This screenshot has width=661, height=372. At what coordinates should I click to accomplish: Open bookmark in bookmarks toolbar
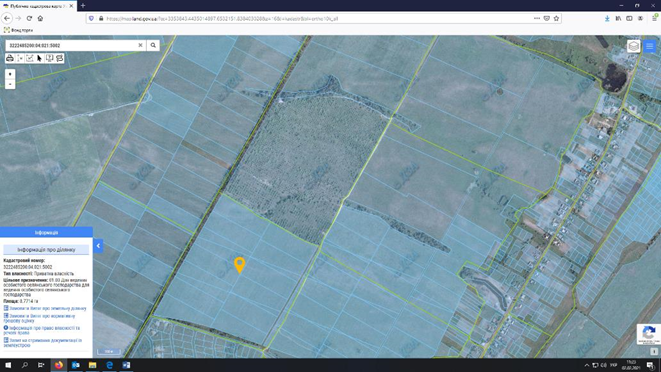click(19, 30)
